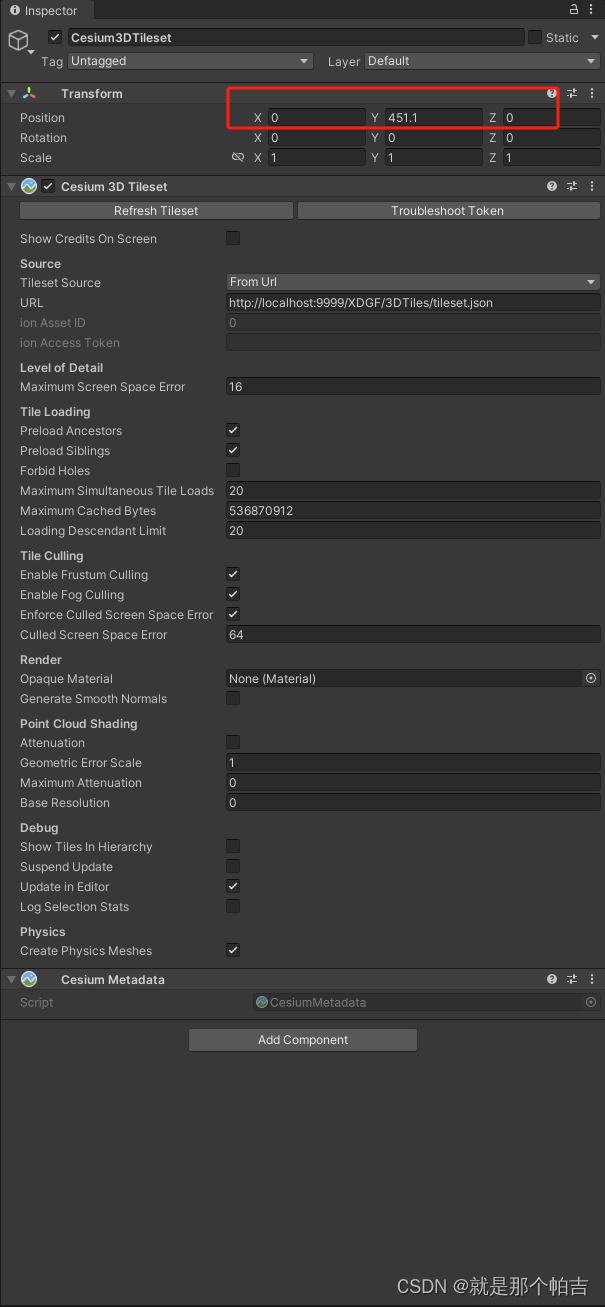Image resolution: width=605 pixels, height=1307 pixels.
Task: Click the Cesium 3D Tileset component icon
Action: [x=29, y=186]
